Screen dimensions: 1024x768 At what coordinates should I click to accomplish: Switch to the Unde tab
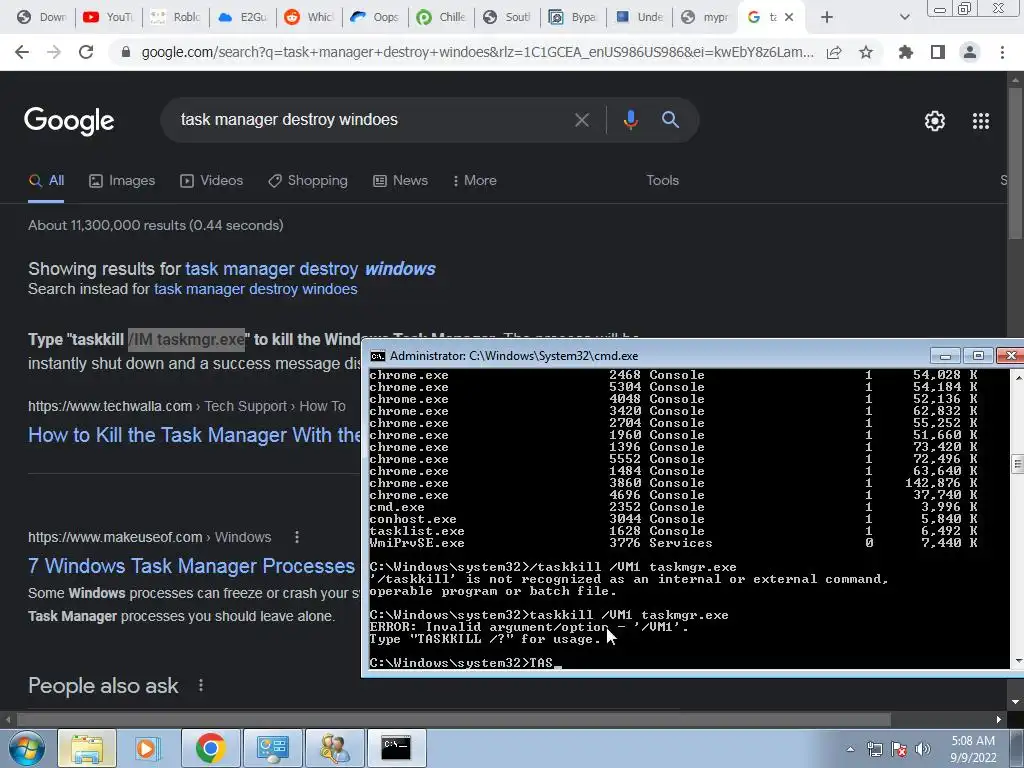pyautogui.click(x=640, y=18)
